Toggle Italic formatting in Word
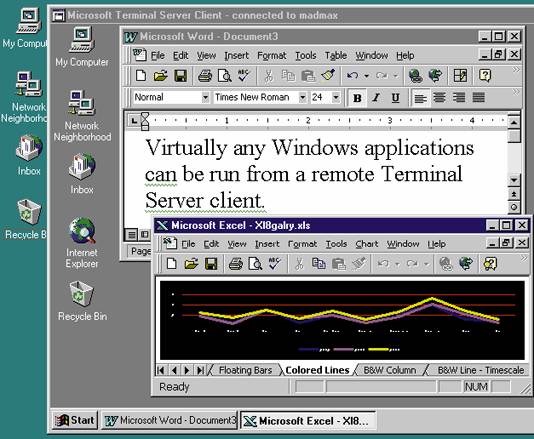This screenshot has width=534, height=439. (x=376, y=98)
